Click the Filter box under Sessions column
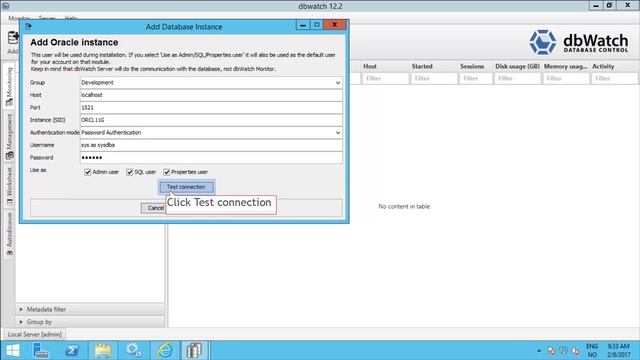 (476, 78)
